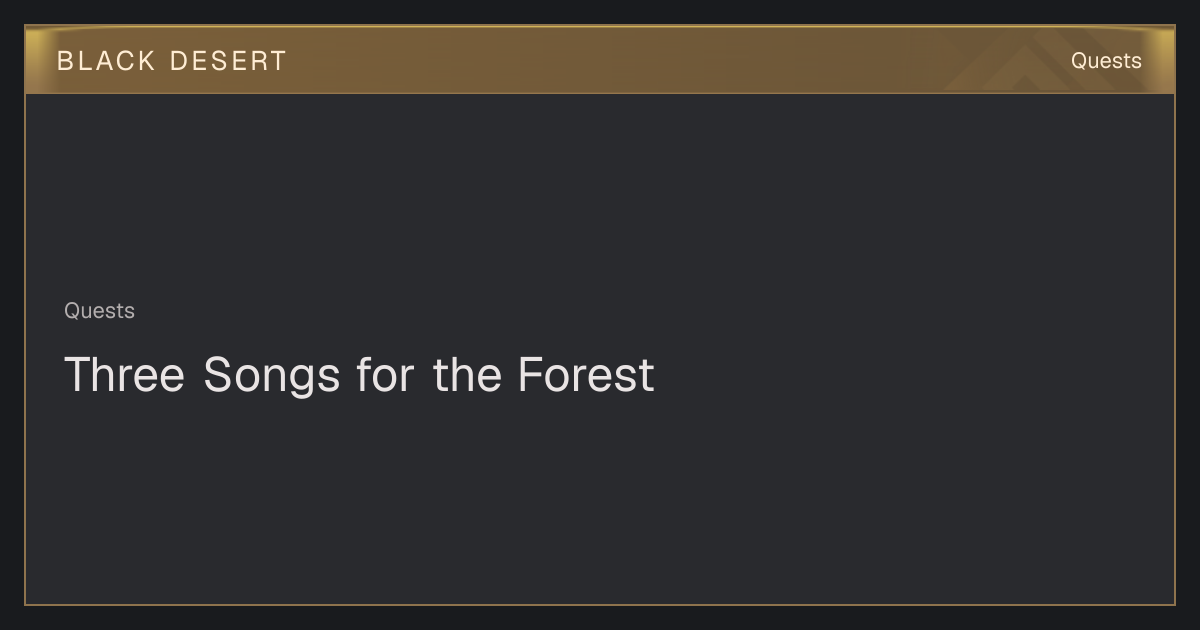Viewport: 1200px width, 630px height.
Task: Go to the Black Desert home via the logo
Action: (171, 61)
